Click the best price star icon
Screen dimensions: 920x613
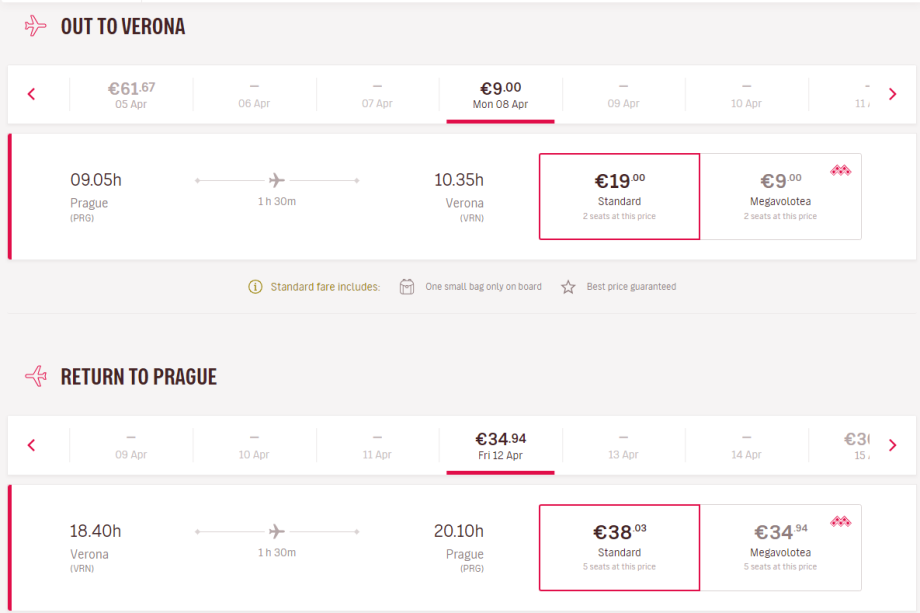click(x=568, y=287)
